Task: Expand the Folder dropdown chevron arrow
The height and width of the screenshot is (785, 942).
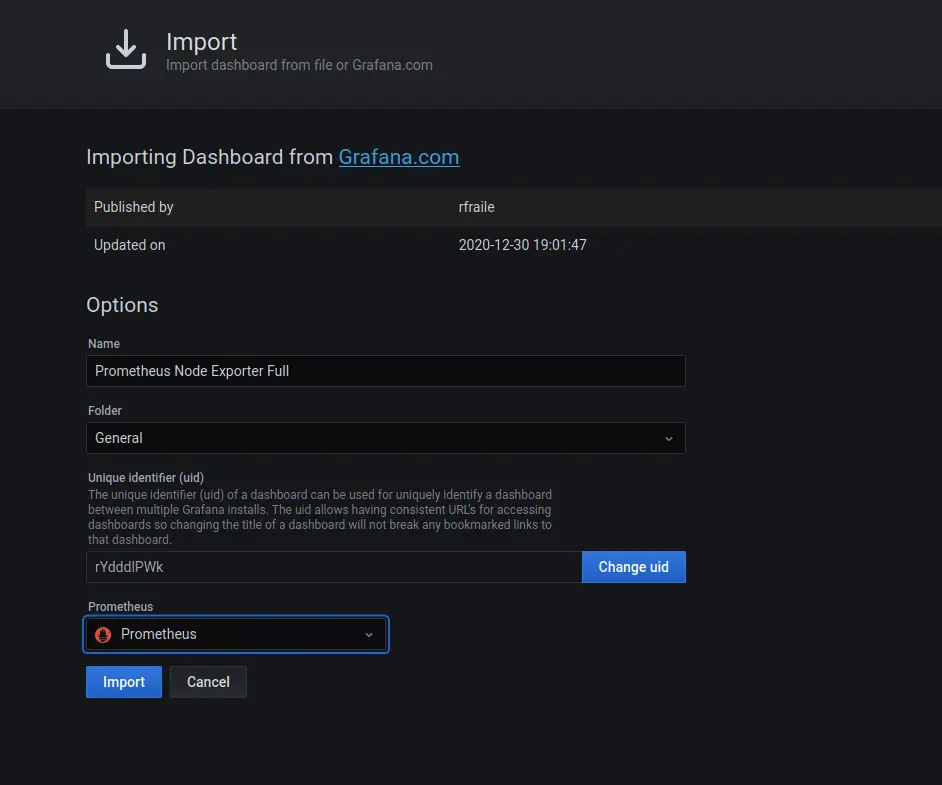Action: click(x=669, y=438)
